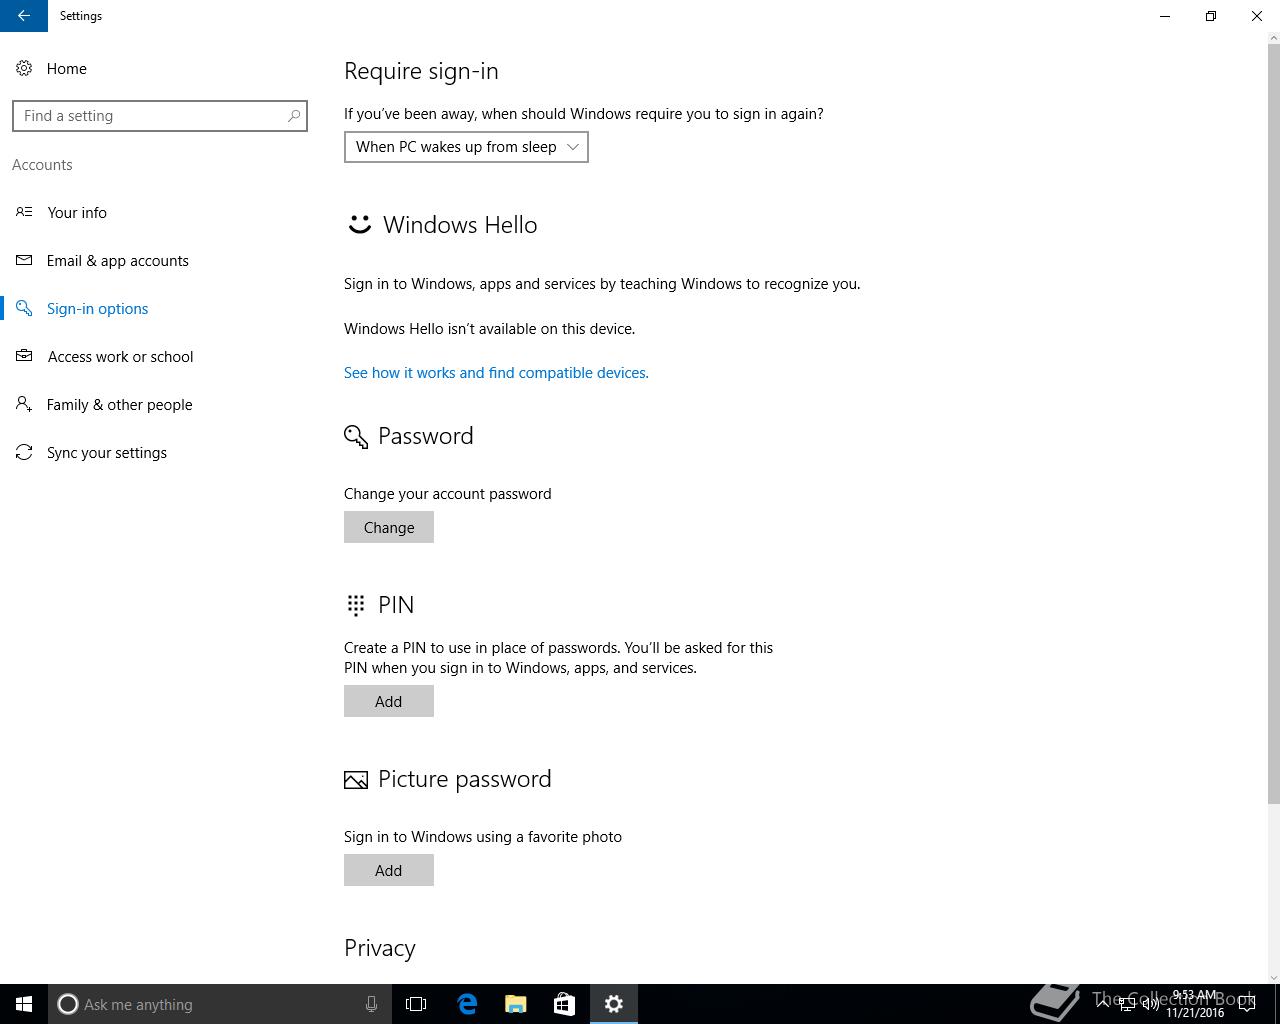Open Sync your settings
The height and width of the screenshot is (1024, 1280).
[x=107, y=452]
